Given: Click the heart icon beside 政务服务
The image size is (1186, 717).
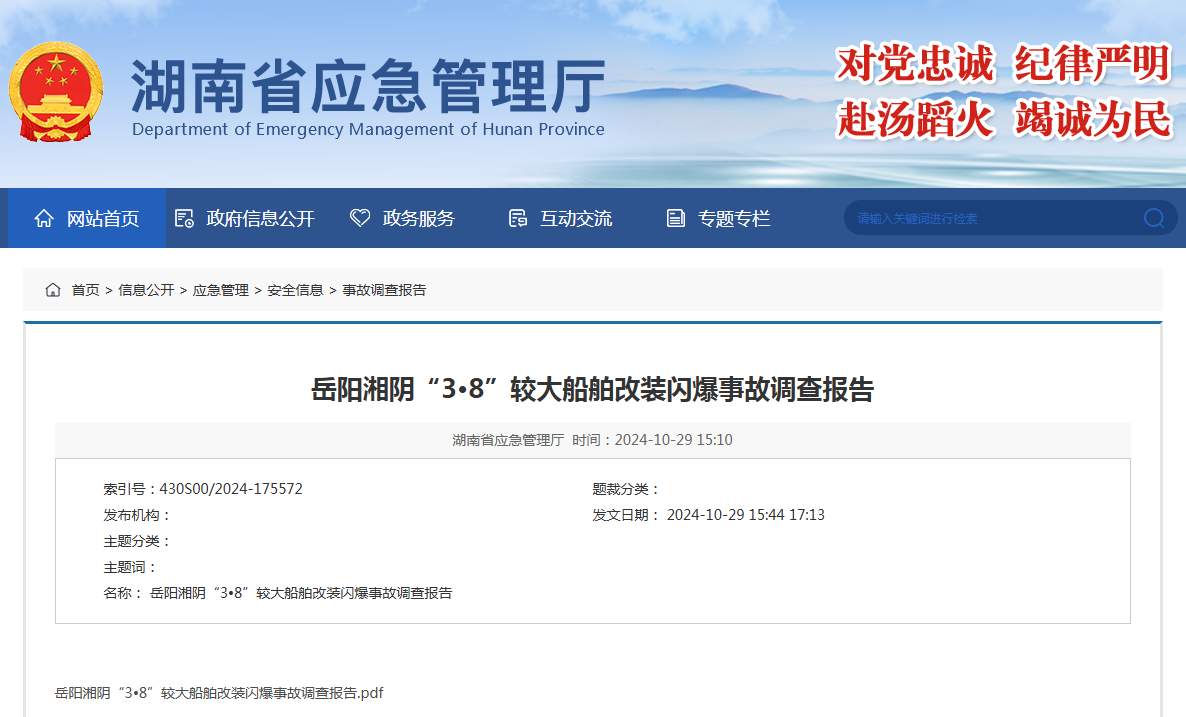Looking at the screenshot, I should [x=360, y=218].
